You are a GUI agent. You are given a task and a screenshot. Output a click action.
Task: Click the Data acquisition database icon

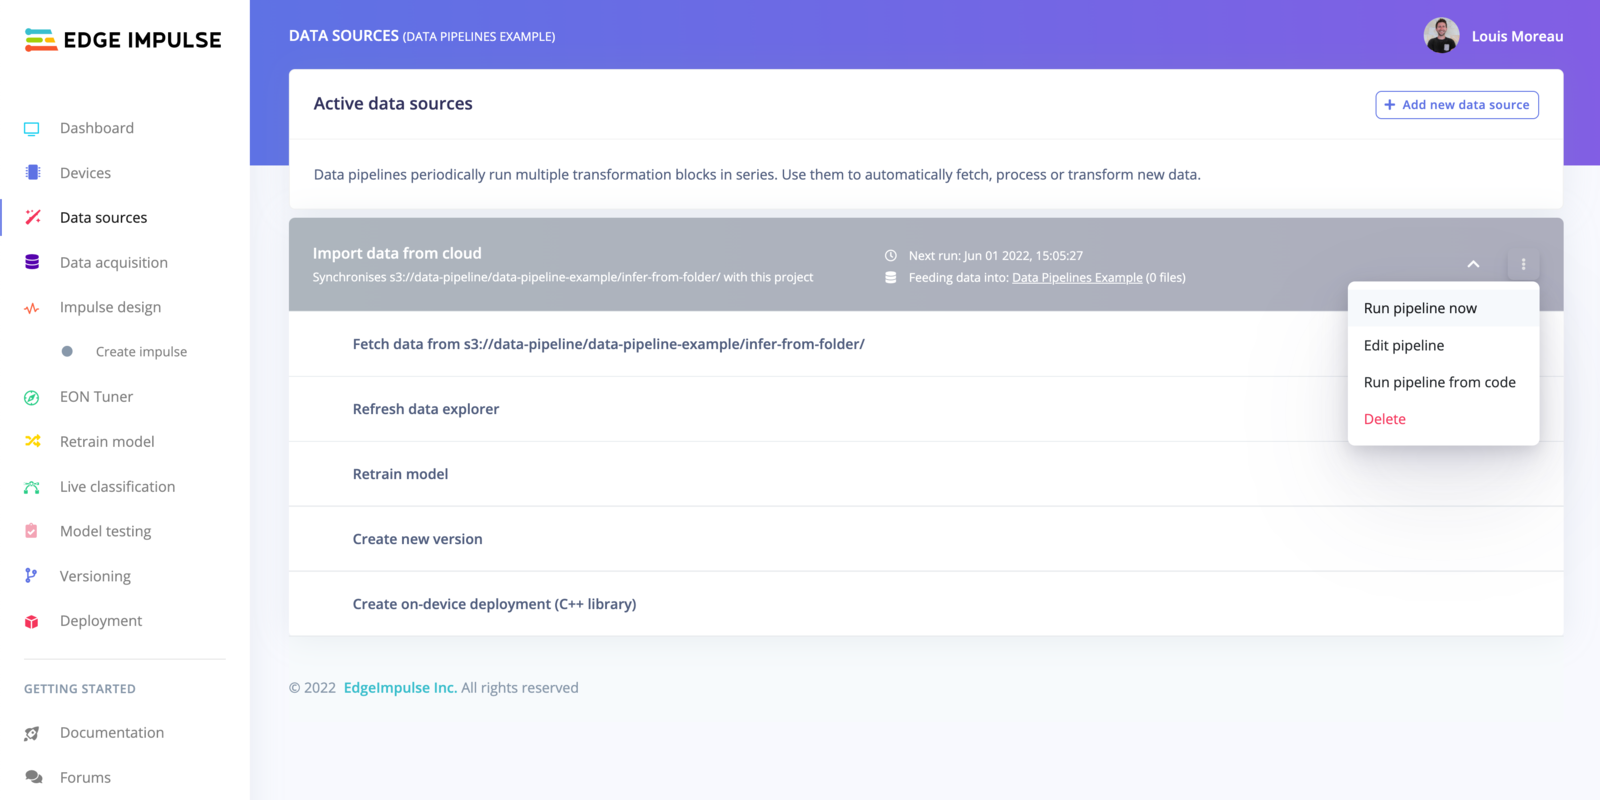[32, 262]
